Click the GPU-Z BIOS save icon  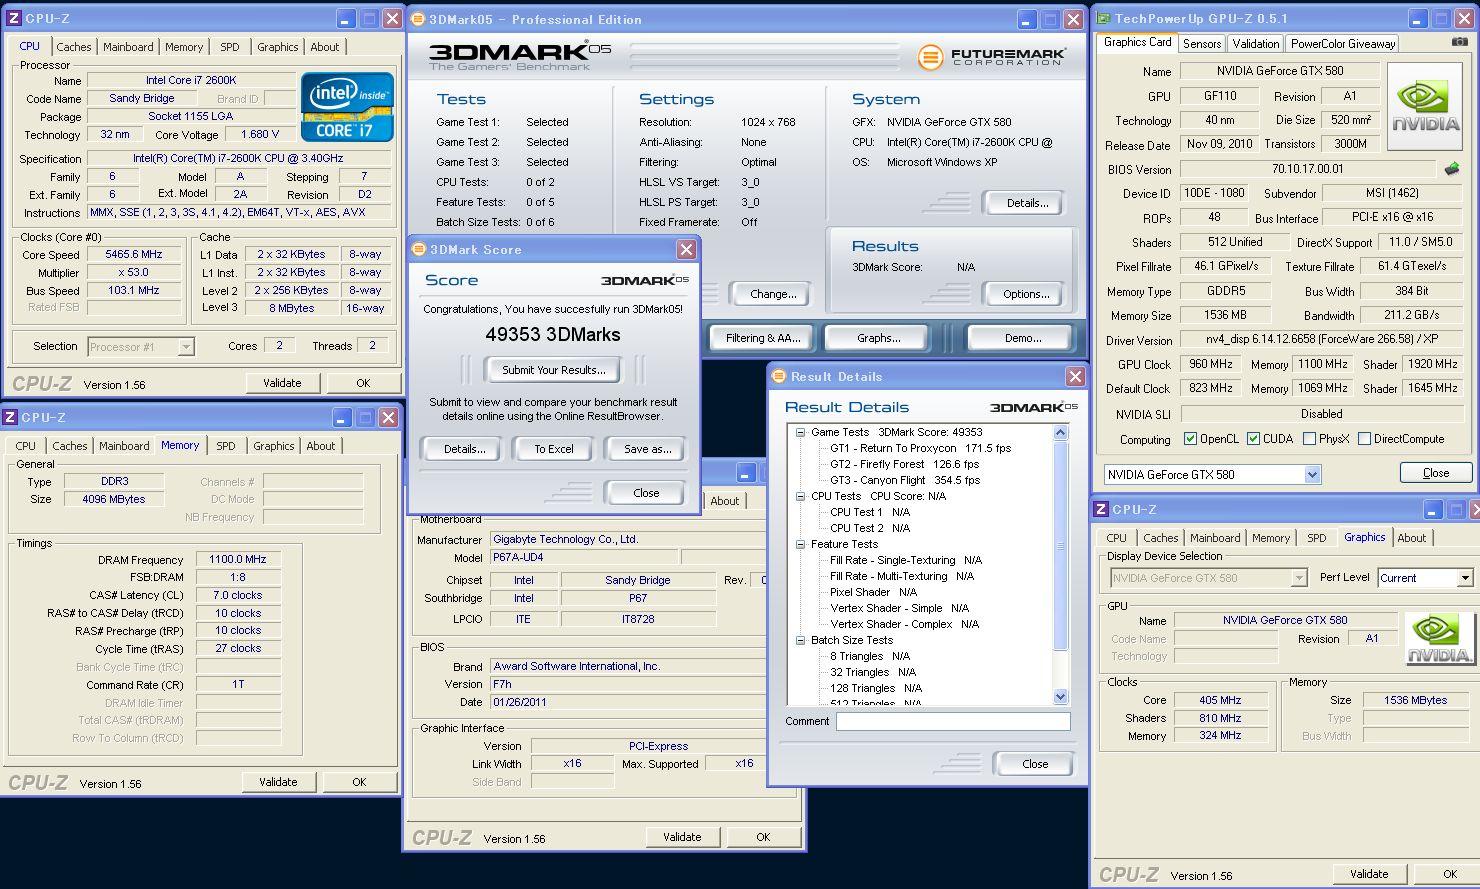1452,169
